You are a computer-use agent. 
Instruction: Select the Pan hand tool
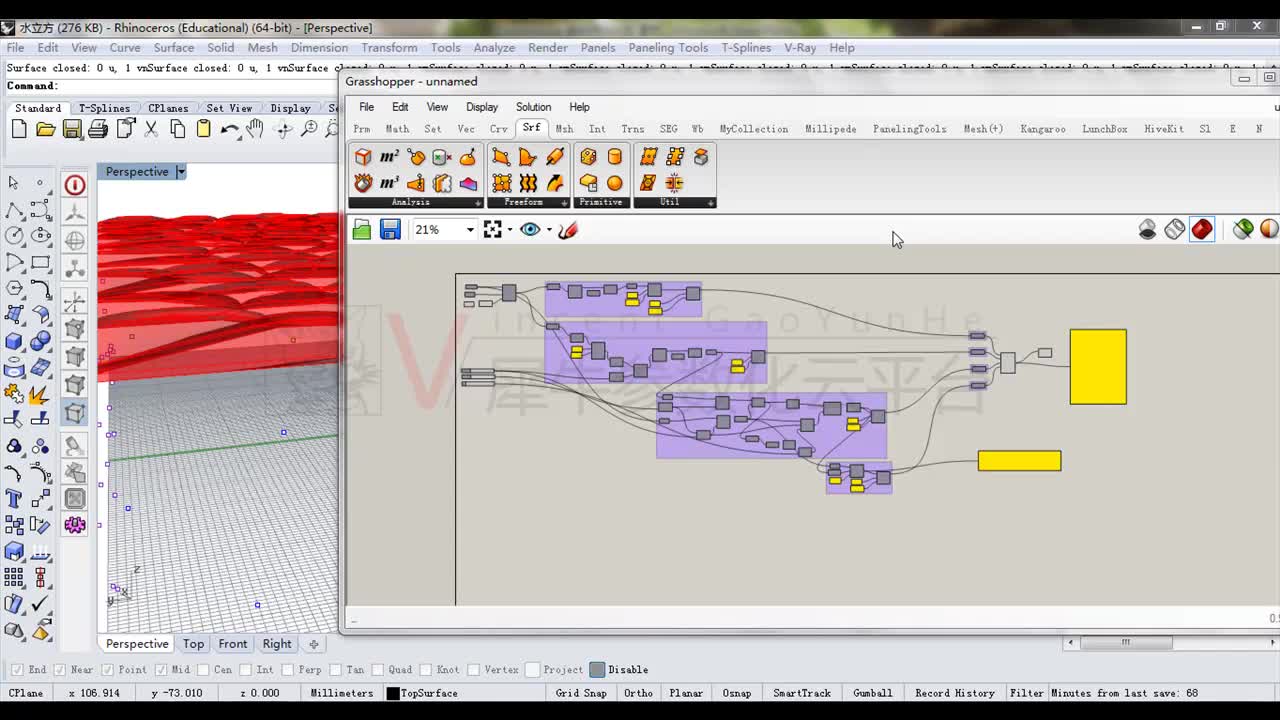point(256,129)
